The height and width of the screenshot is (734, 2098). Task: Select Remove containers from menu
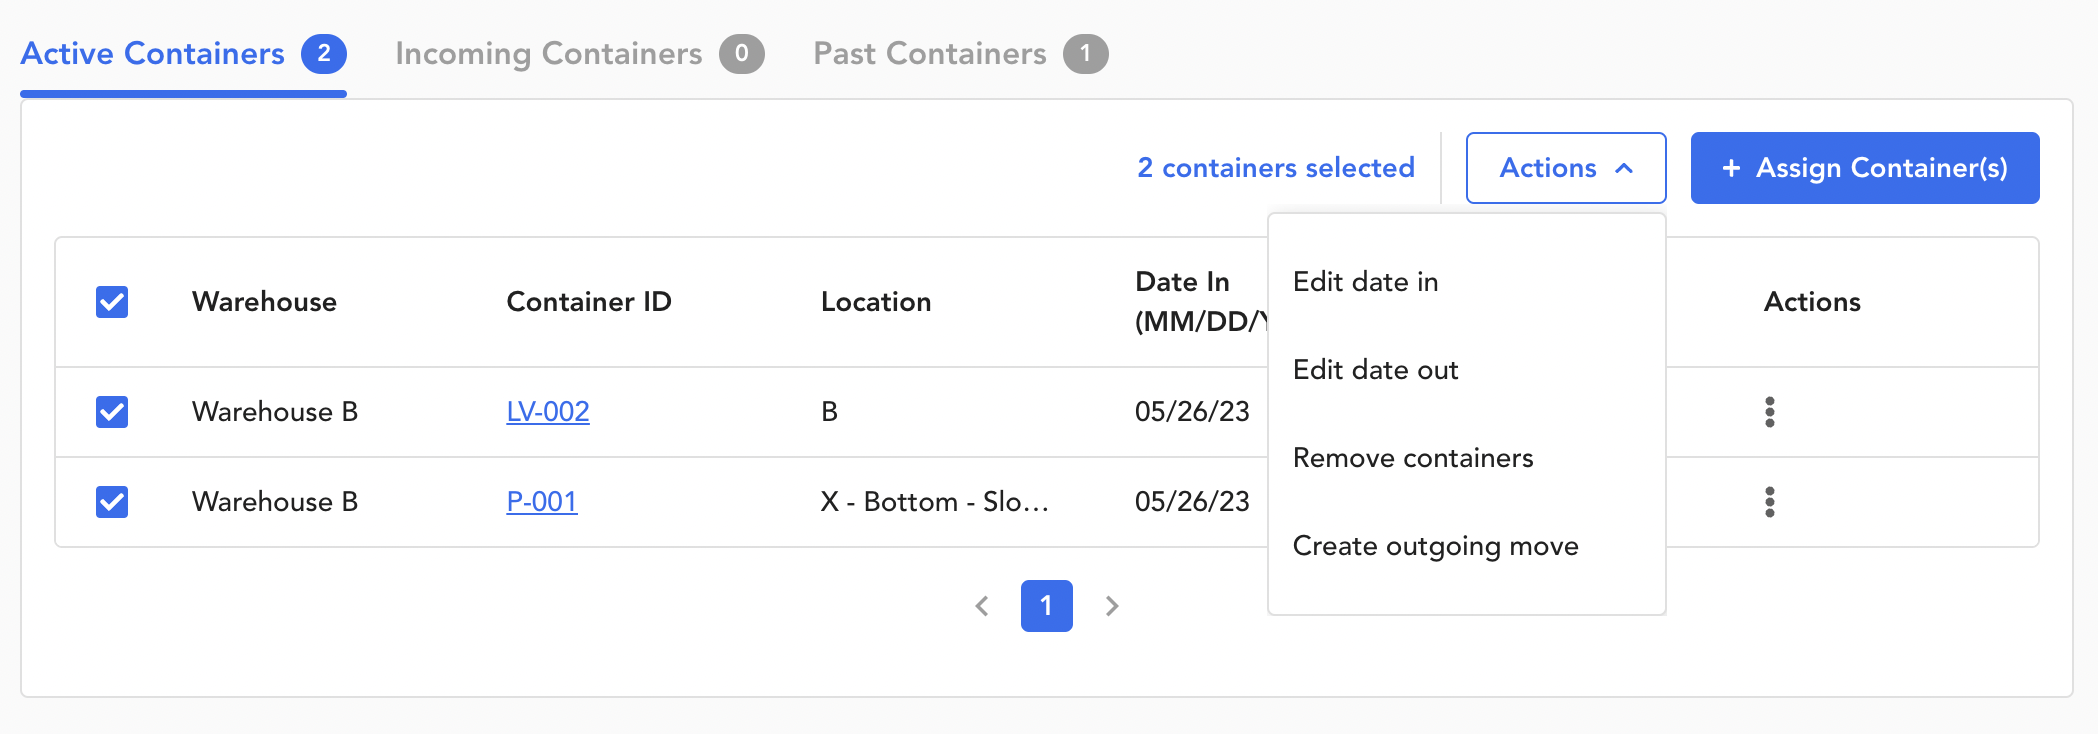[1412, 458]
